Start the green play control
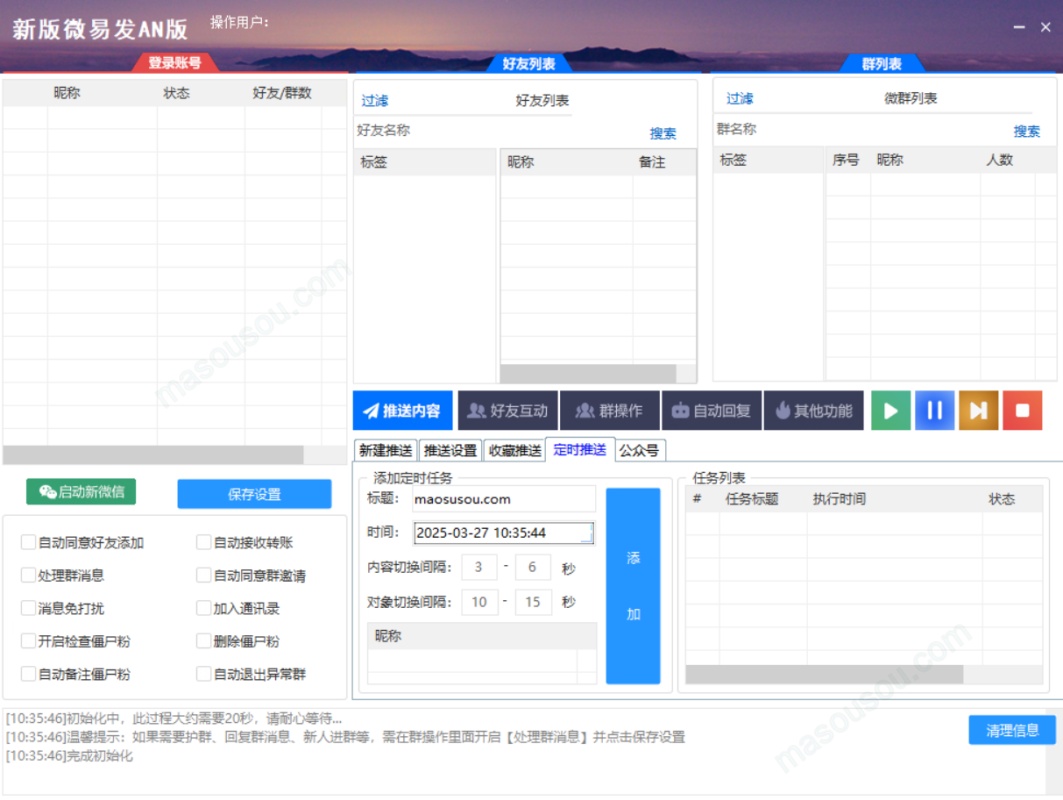This screenshot has height=800, width=1063. pyautogui.click(x=890, y=410)
